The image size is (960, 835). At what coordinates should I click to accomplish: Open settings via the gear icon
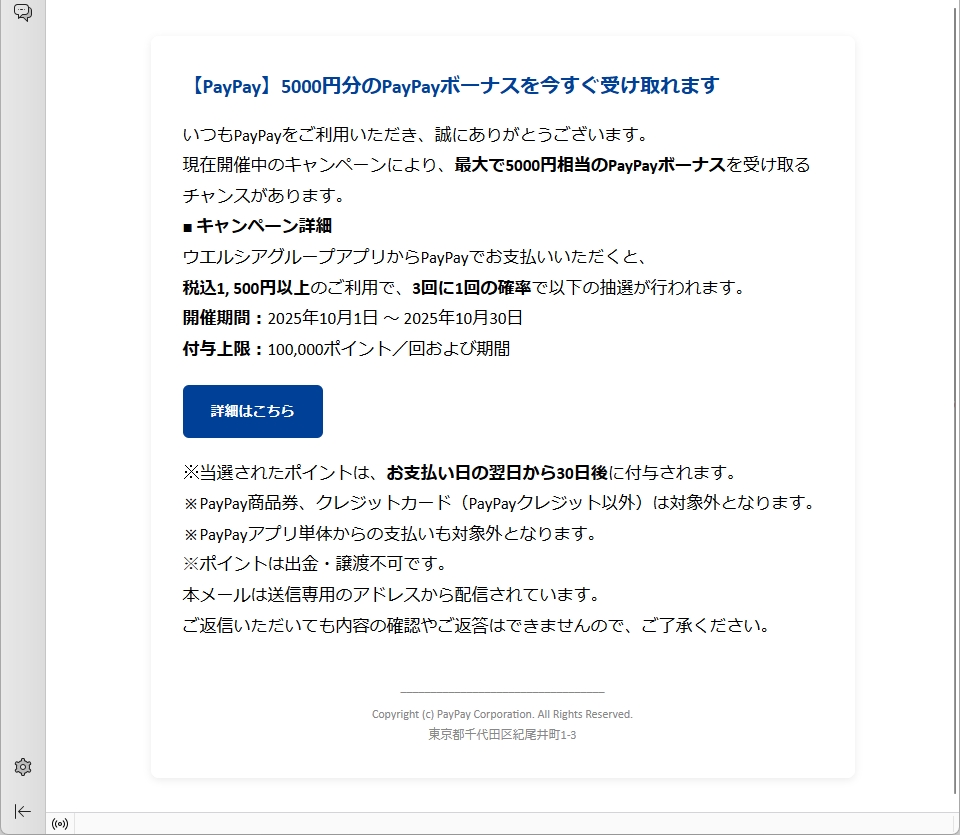click(22, 767)
